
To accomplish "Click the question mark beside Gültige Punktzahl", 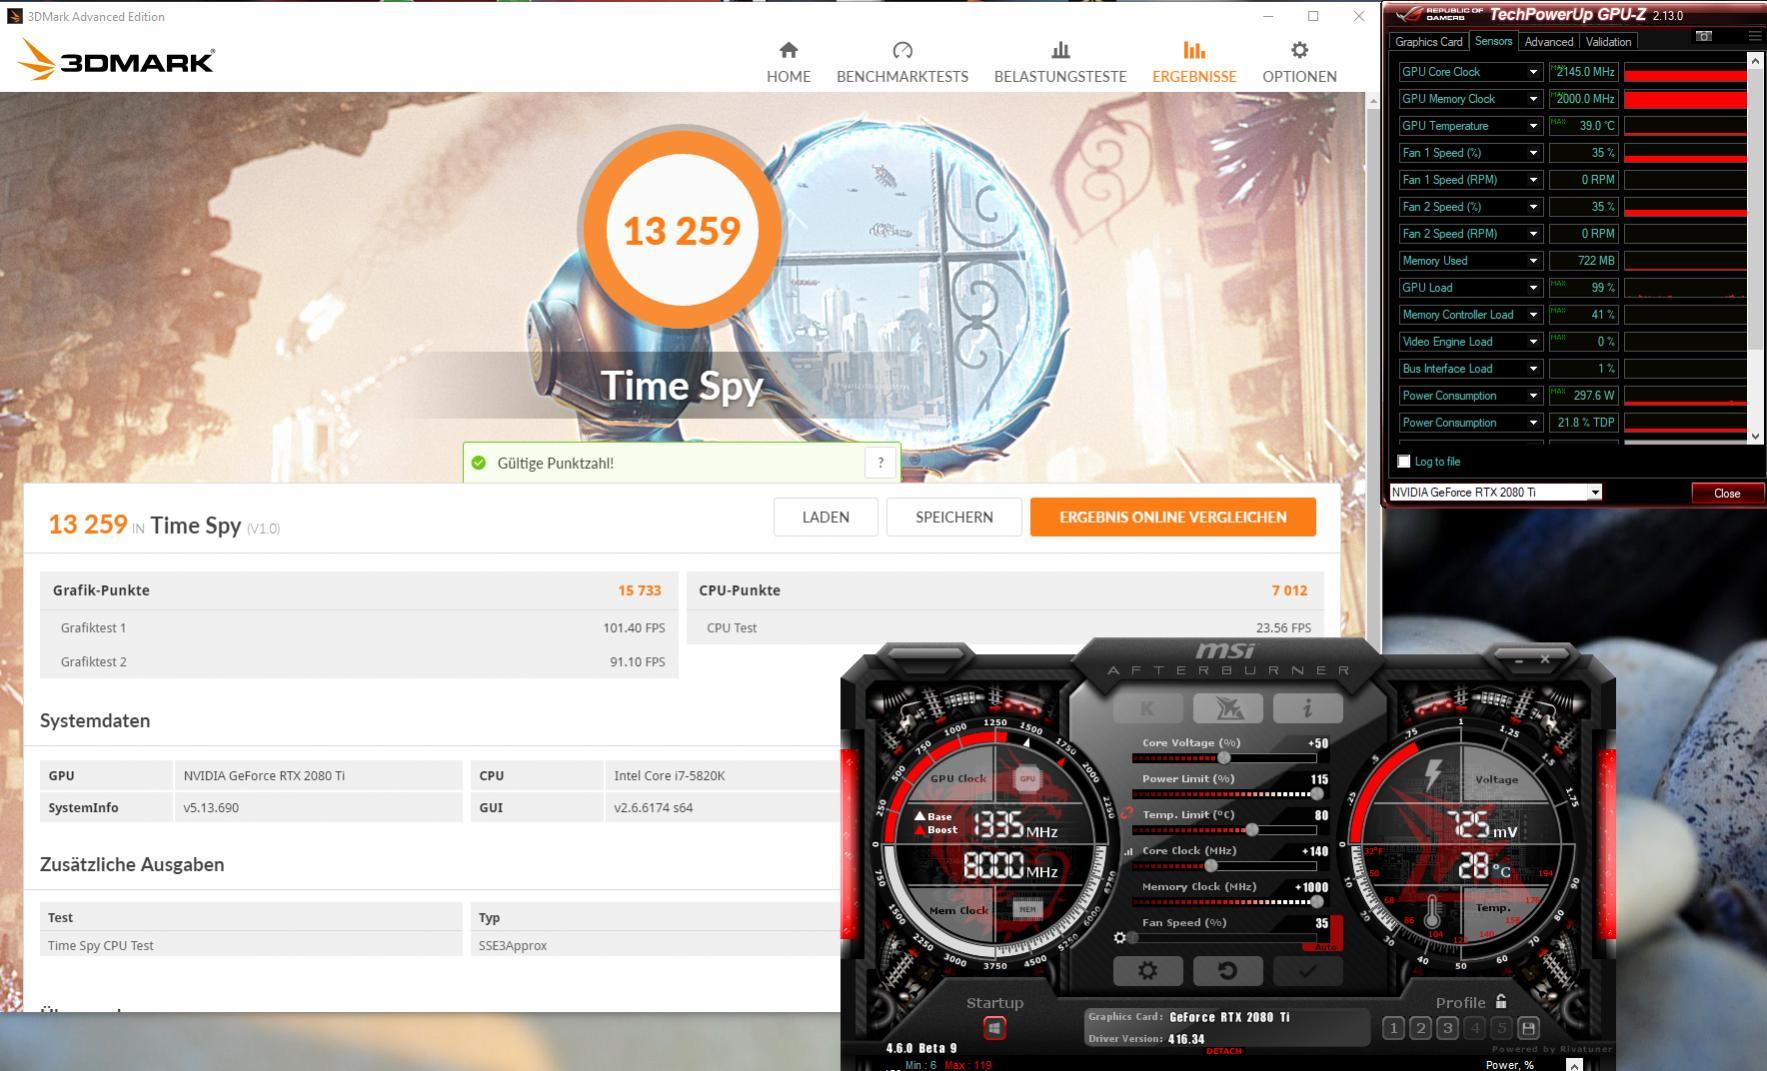I will [x=880, y=462].
